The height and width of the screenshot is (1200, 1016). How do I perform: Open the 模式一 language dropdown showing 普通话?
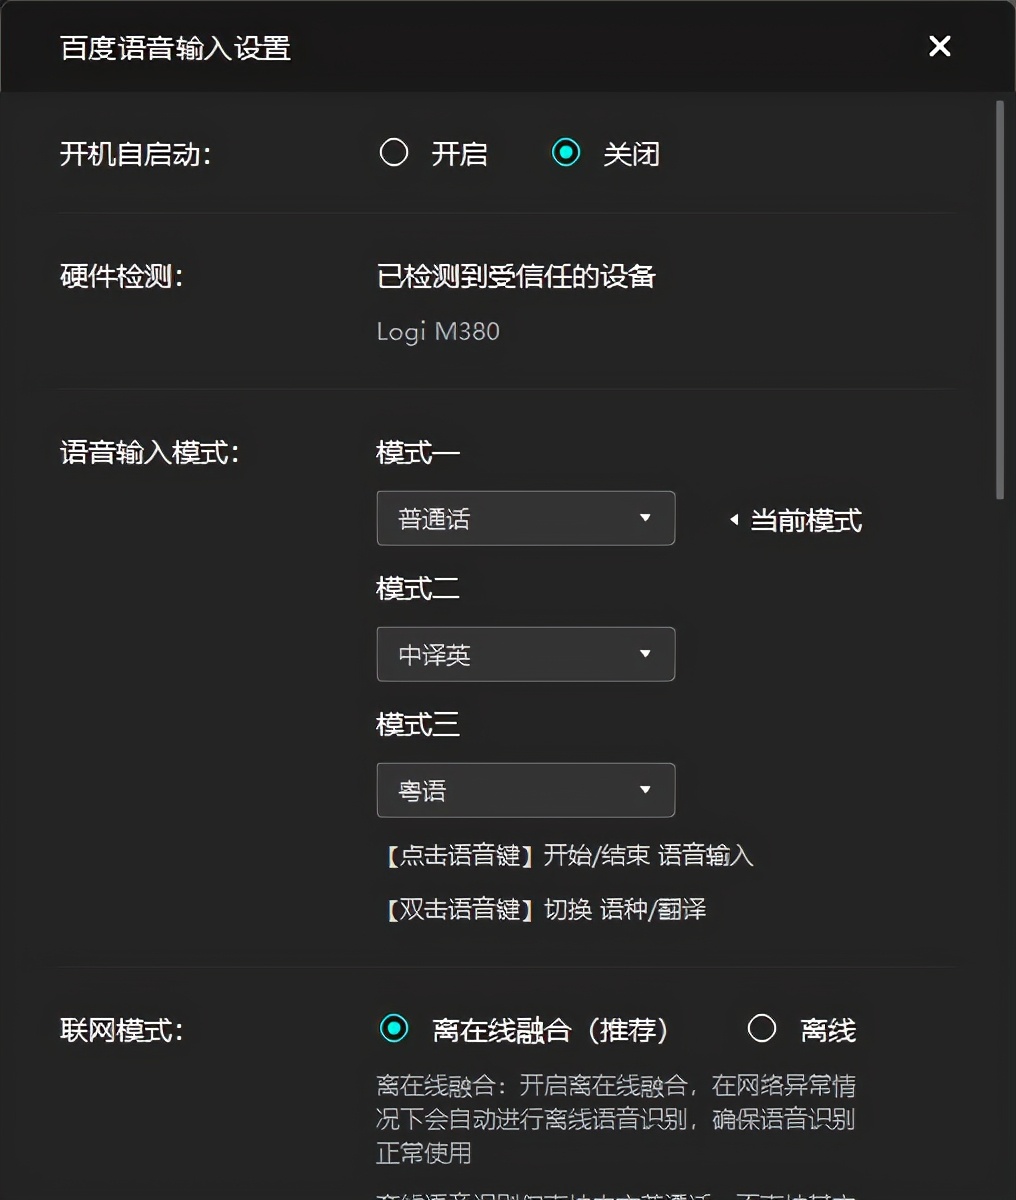tap(525, 518)
